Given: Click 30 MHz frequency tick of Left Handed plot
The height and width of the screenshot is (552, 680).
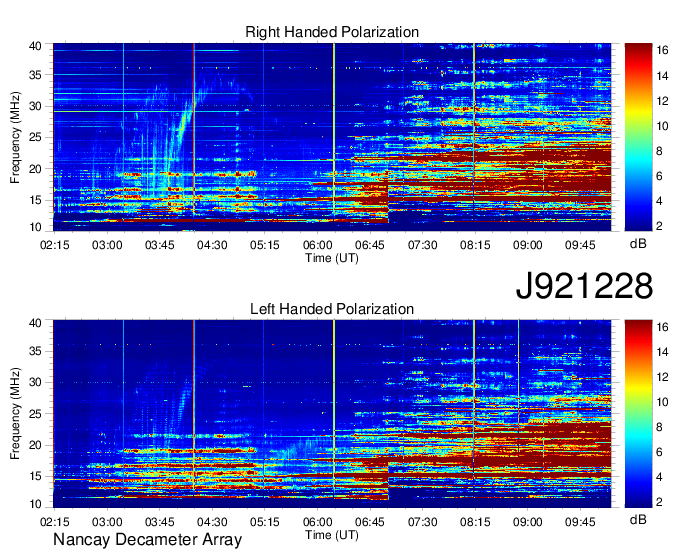Looking at the screenshot, I should pos(36,382).
